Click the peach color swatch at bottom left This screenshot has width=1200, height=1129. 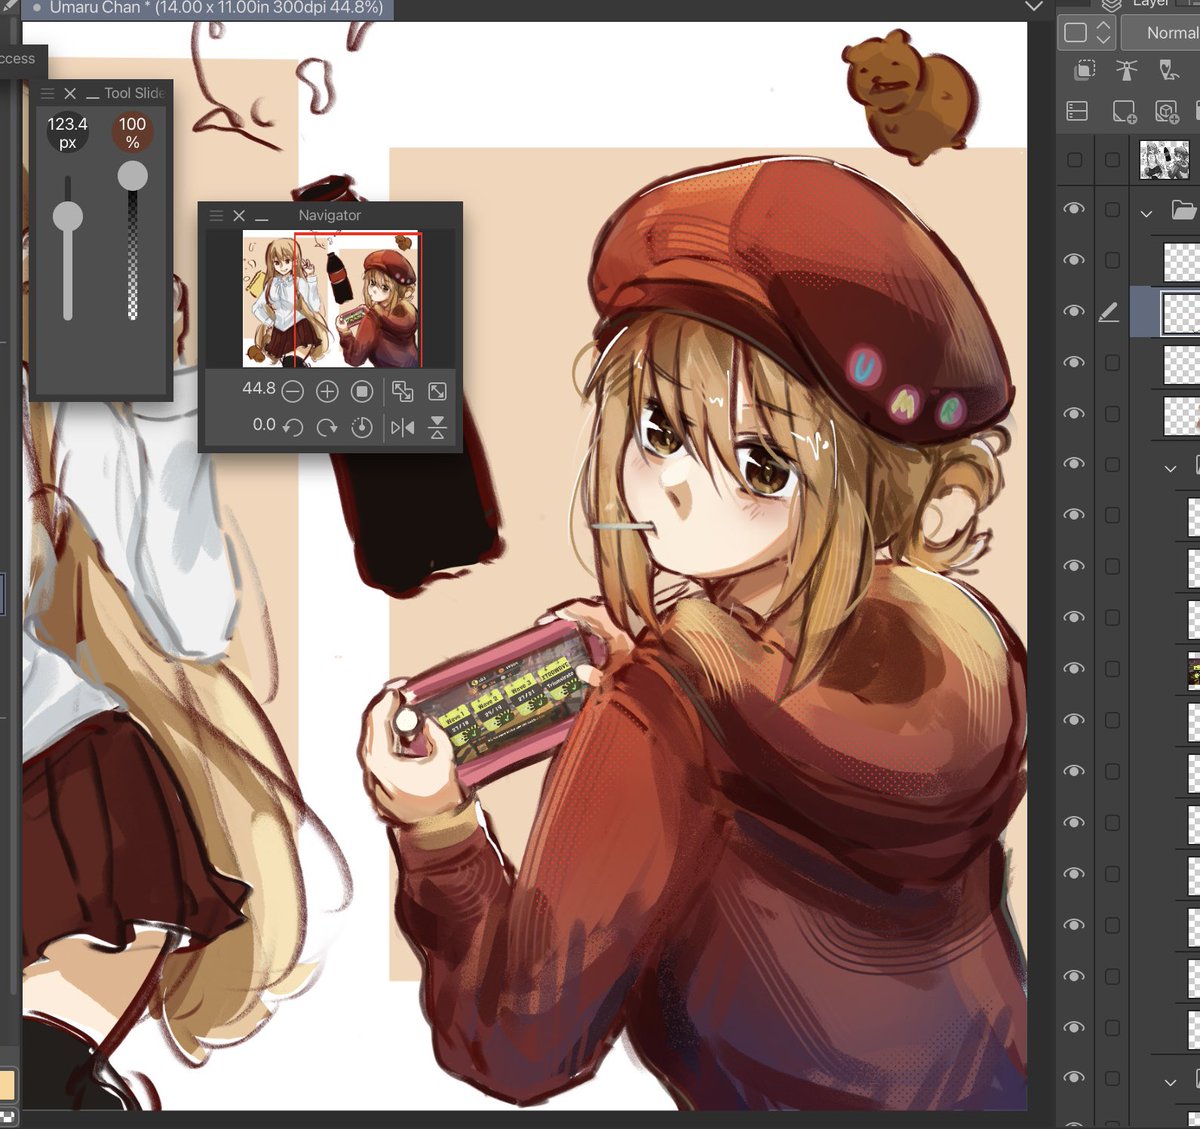(x=8, y=1084)
